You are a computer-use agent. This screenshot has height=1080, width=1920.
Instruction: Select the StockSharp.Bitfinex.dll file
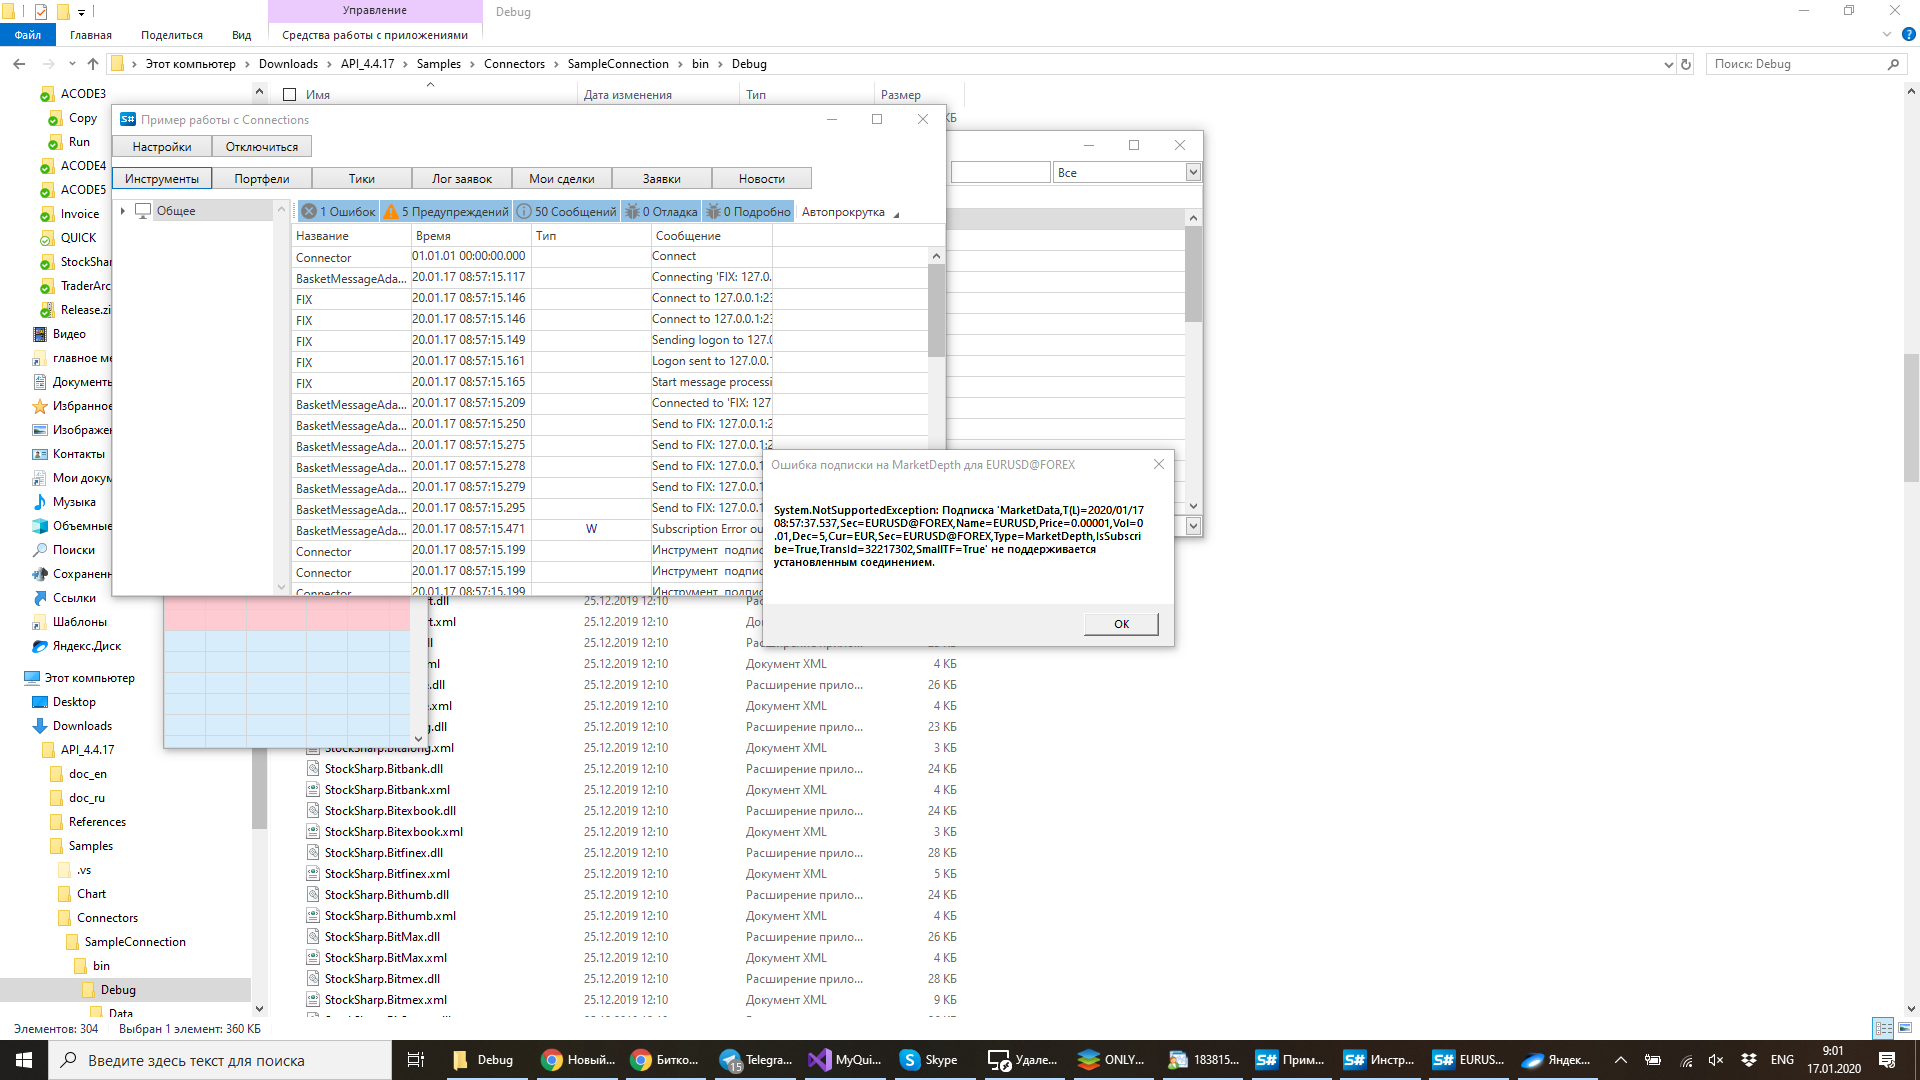[x=383, y=853]
